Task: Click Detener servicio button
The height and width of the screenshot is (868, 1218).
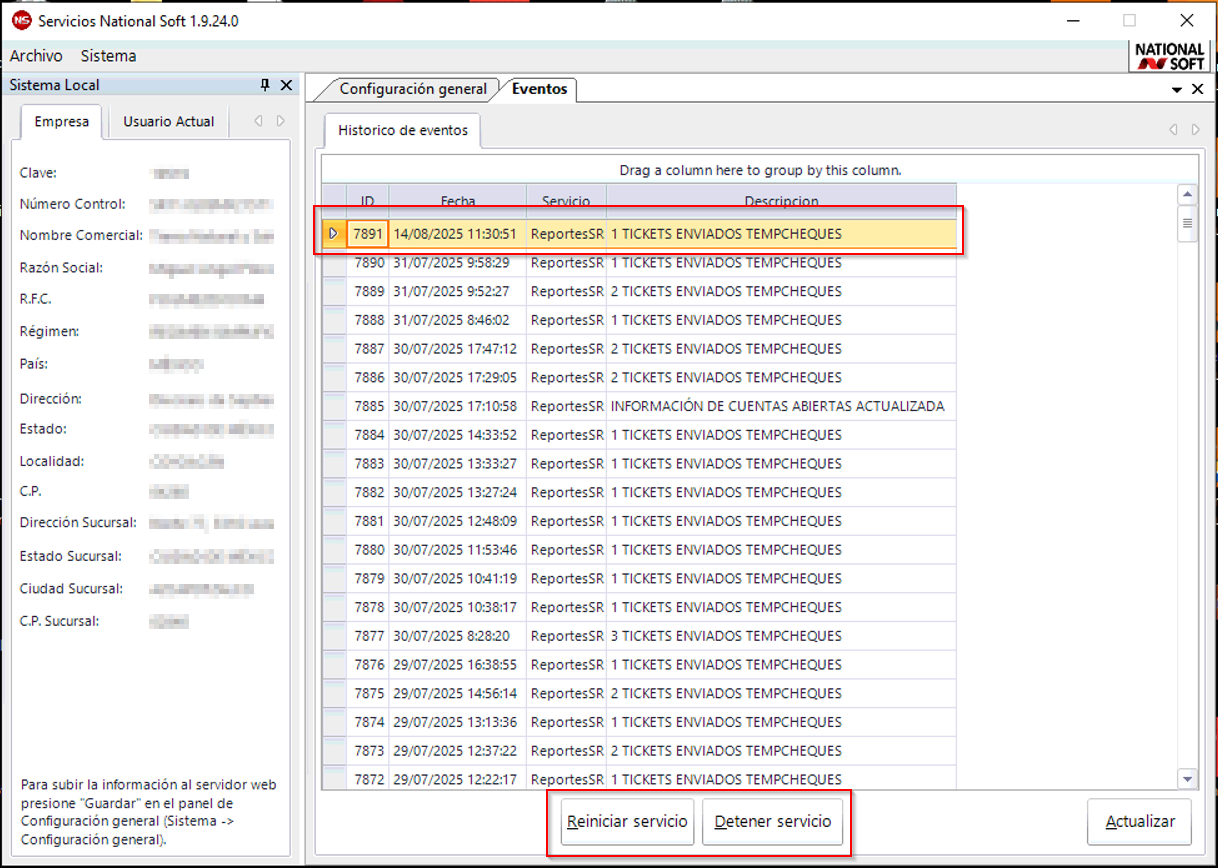Action: click(x=772, y=822)
